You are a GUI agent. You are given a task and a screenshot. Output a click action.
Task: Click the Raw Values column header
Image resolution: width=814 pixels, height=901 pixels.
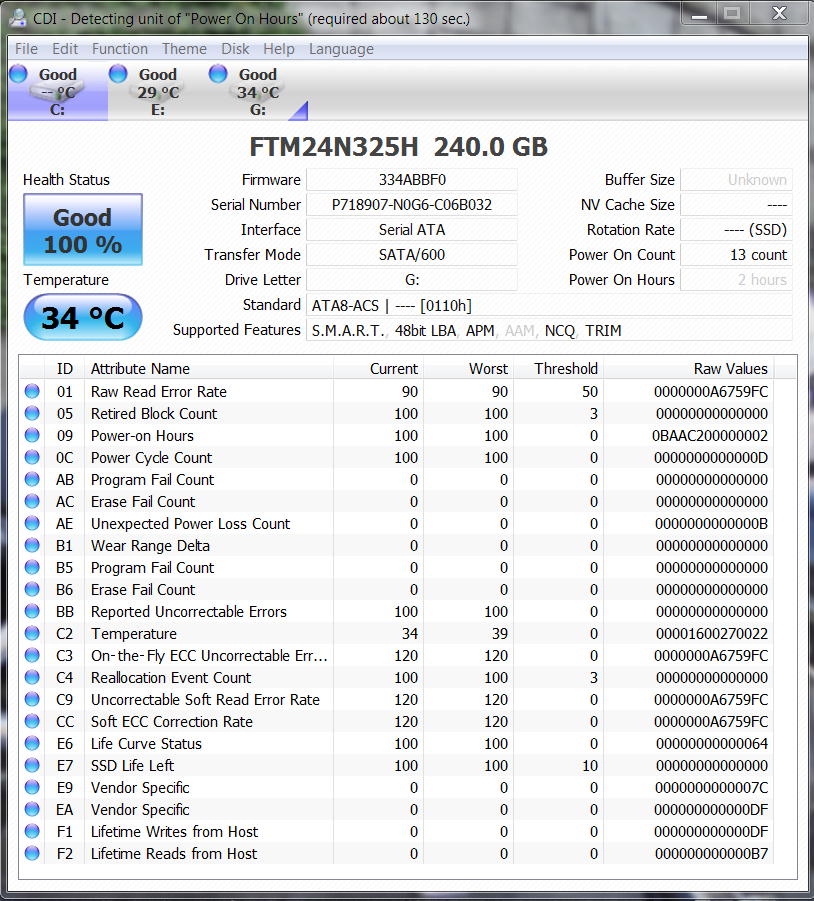730,369
